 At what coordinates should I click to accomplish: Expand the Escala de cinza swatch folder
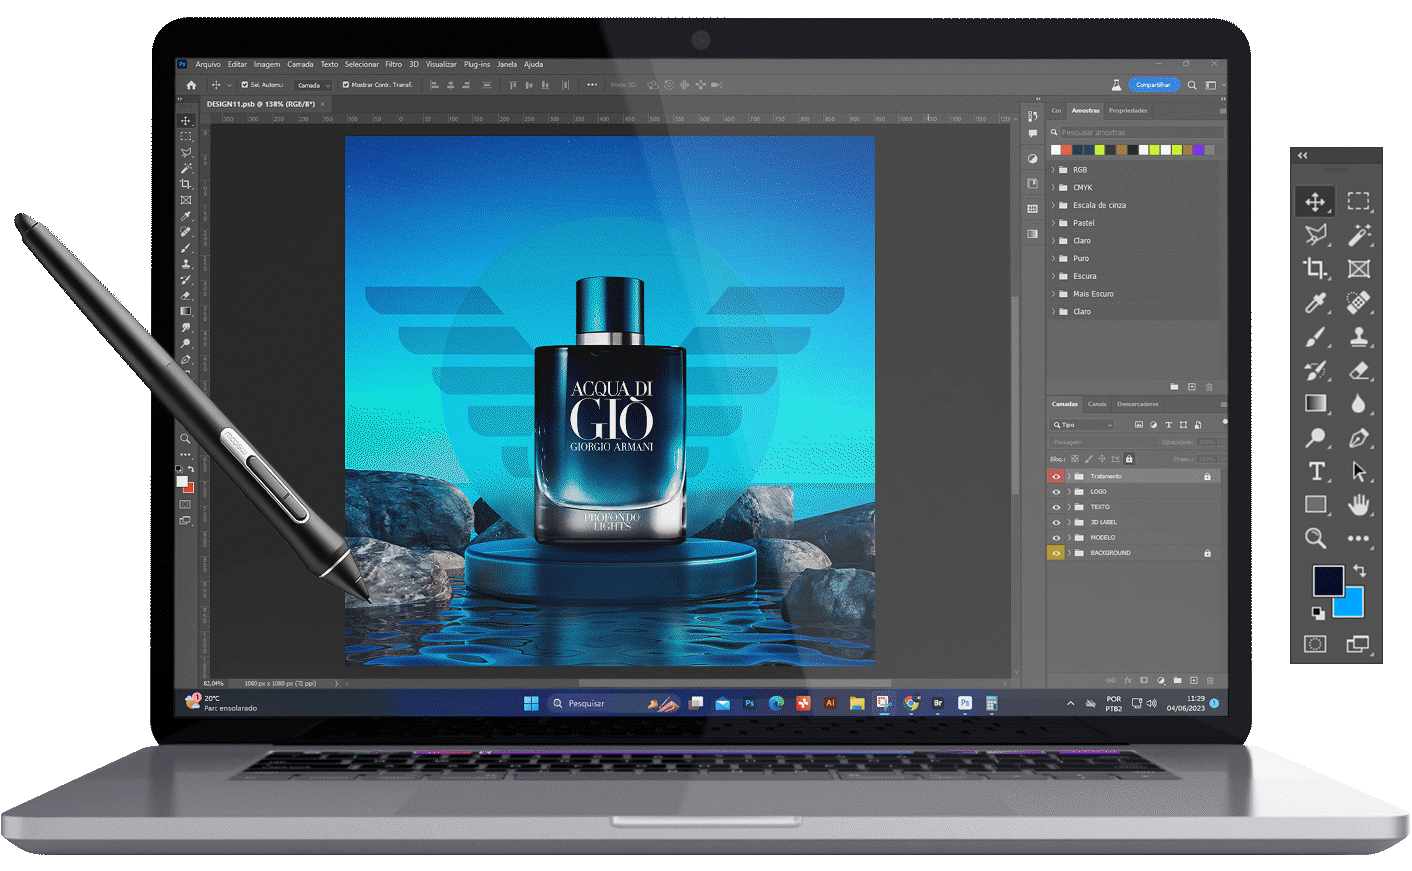tap(1053, 205)
